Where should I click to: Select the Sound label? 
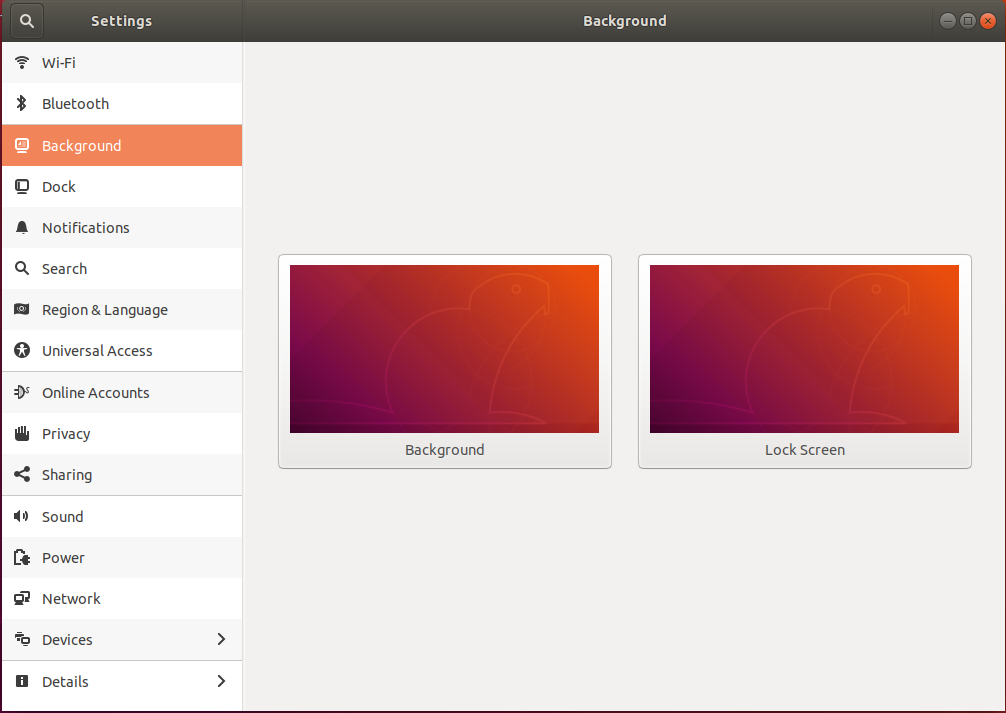pyautogui.click(x=62, y=517)
